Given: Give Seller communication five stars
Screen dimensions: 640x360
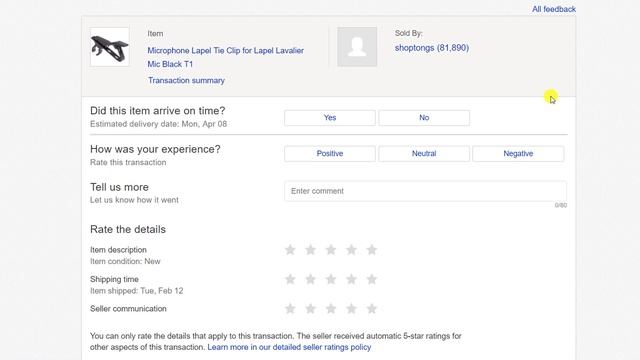Looking at the screenshot, I should pos(372,309).
